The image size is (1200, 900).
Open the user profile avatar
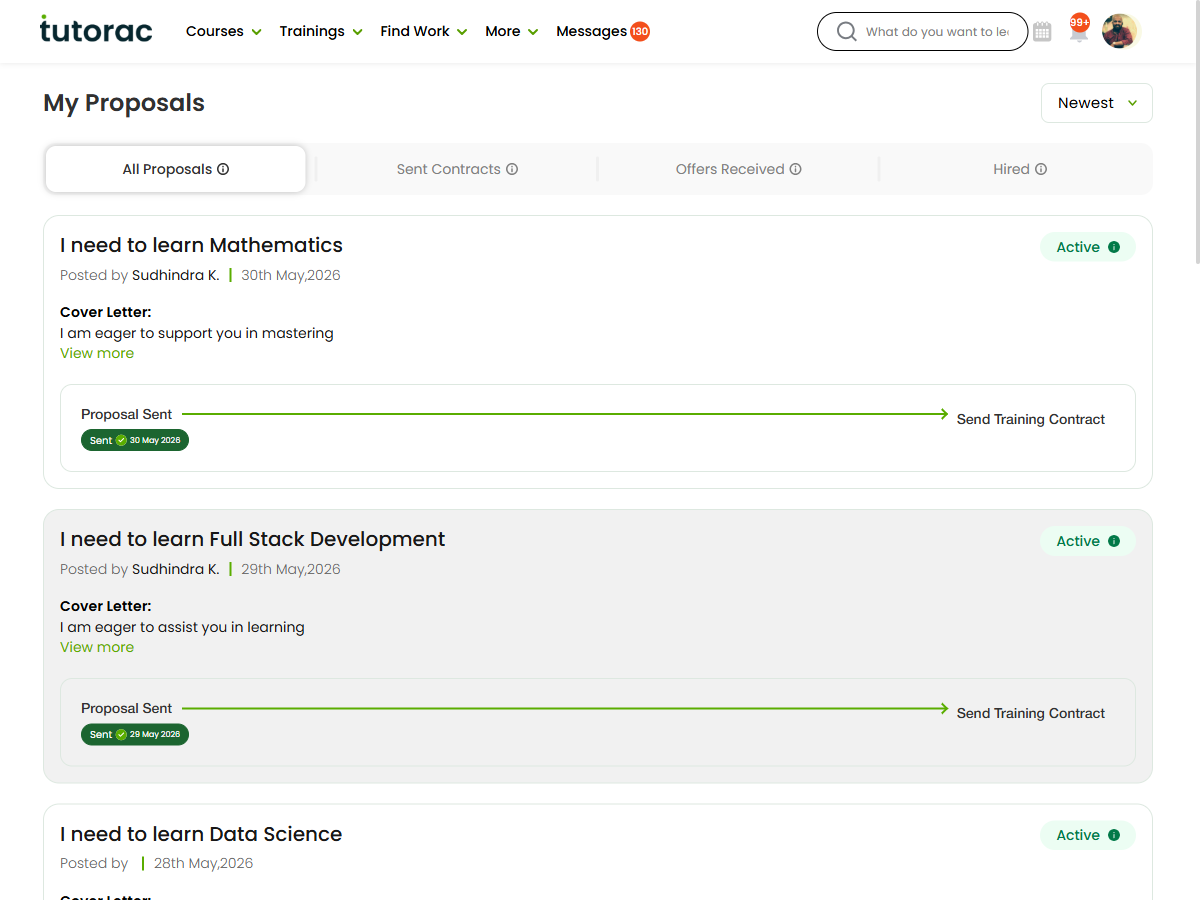pos(1120,31)
